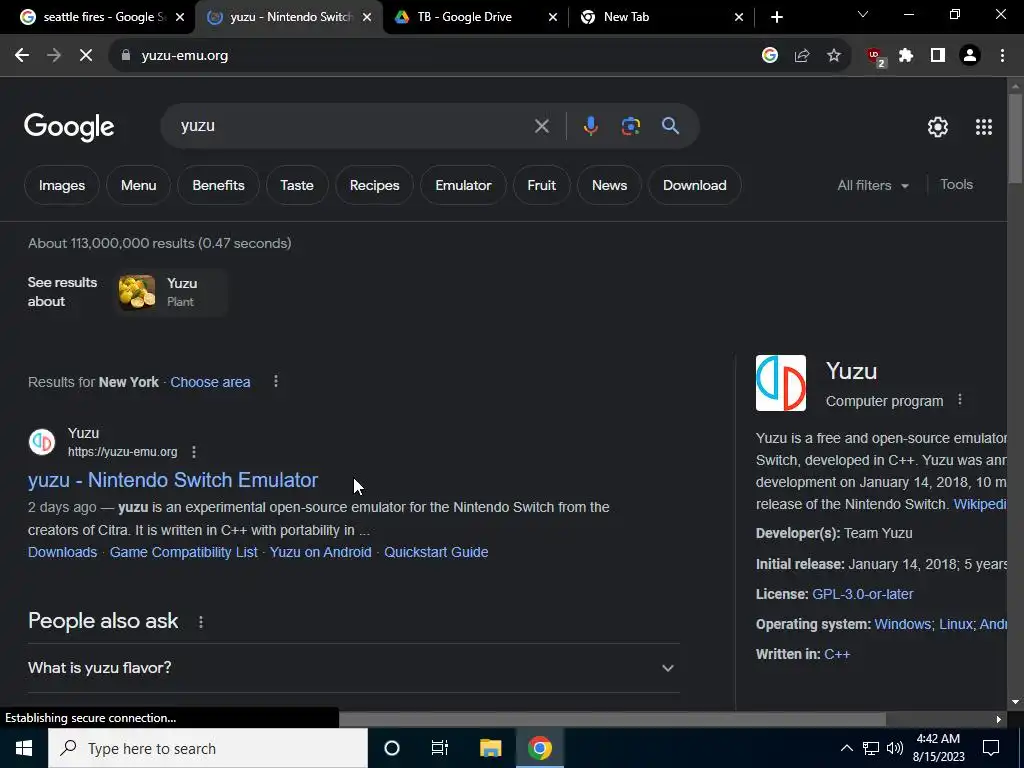The width and height of the screenshot is (1024, 768).
Task: Open Cortana circle on taskbar
Action: (x=392, y=748)
